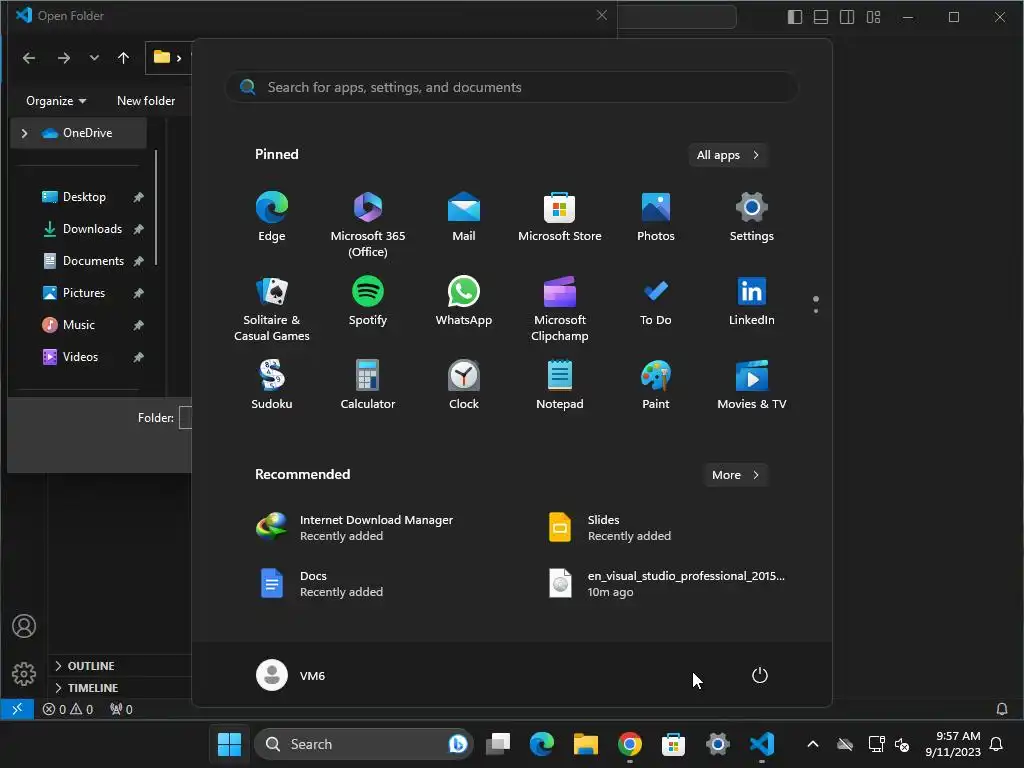Viewport: 1024px width, 768px height.
Task: Click the power button in Start menu
Action: tap(760, 675)
